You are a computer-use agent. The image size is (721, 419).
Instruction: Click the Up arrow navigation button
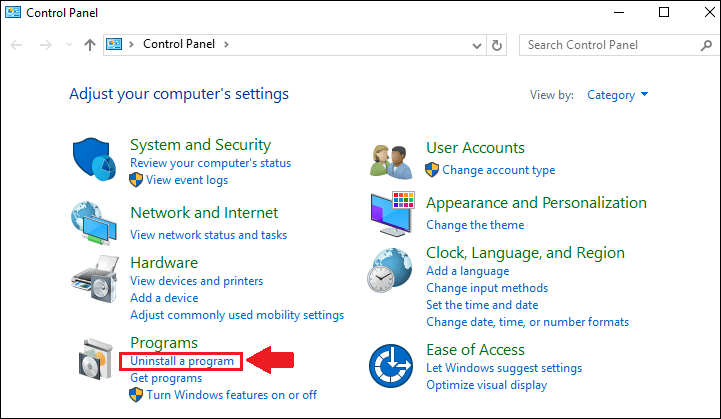pos(90,45)
